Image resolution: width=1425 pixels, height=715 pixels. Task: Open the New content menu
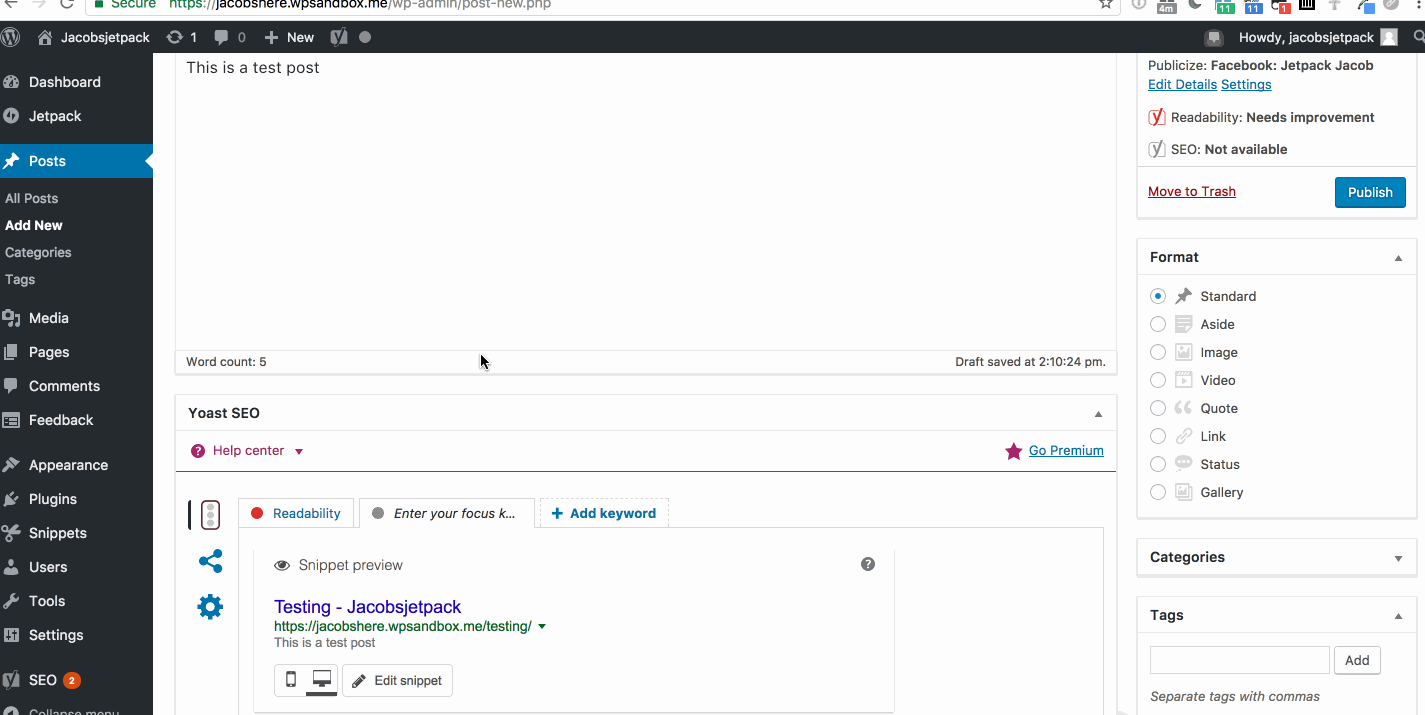[x=289, y=37]
